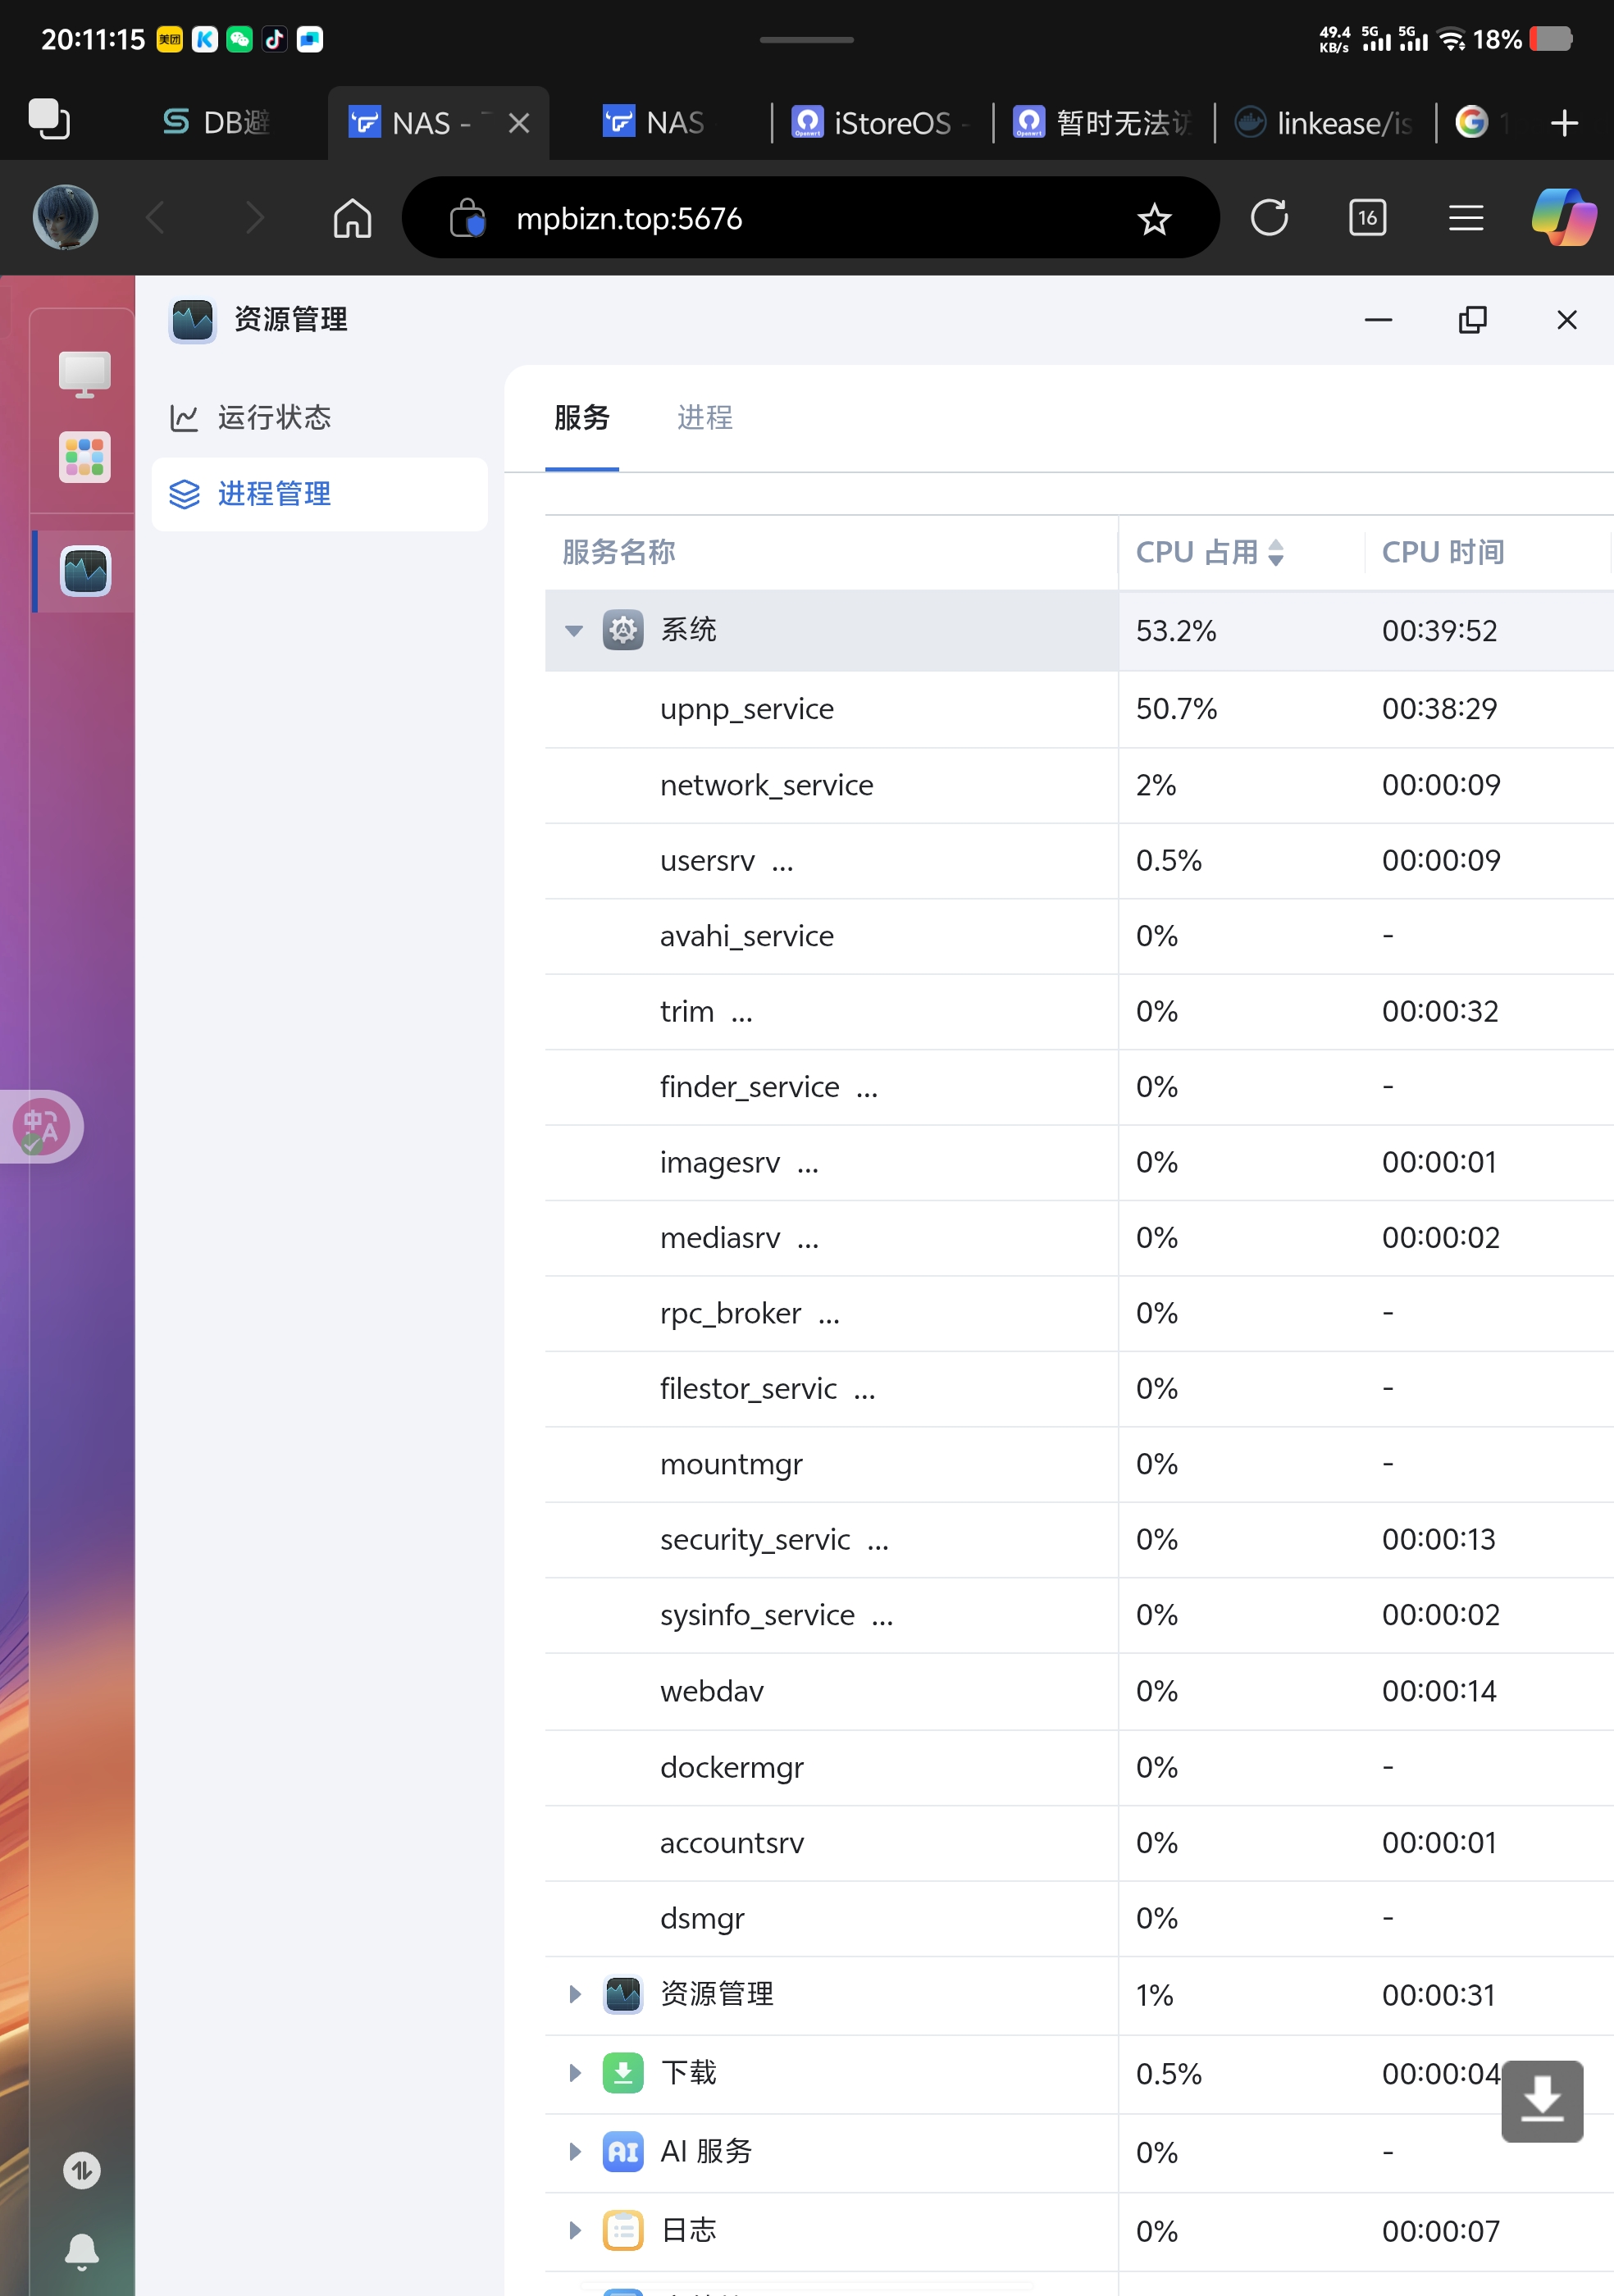
Task: Expand the 下载 service row
Action: [575, 2072]
